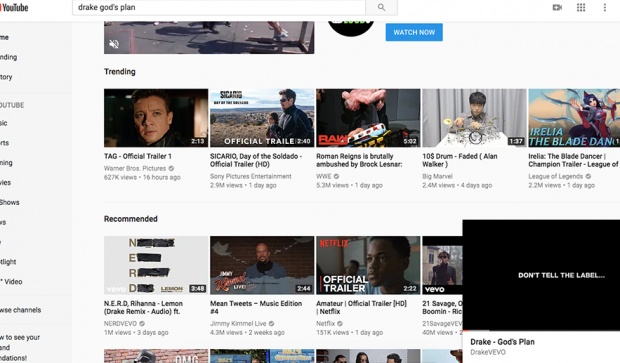Click Roman Reigns is brutally ambushed title

(359, 160)
